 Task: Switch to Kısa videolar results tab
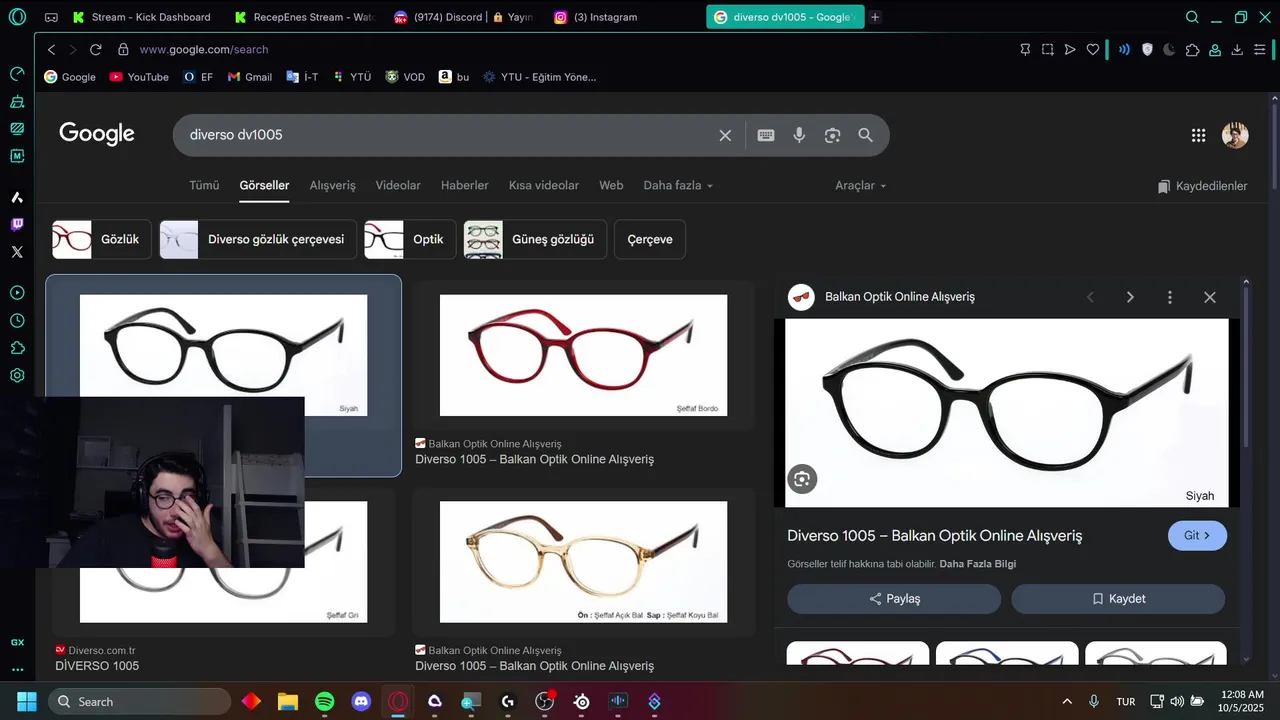(544, 185)
